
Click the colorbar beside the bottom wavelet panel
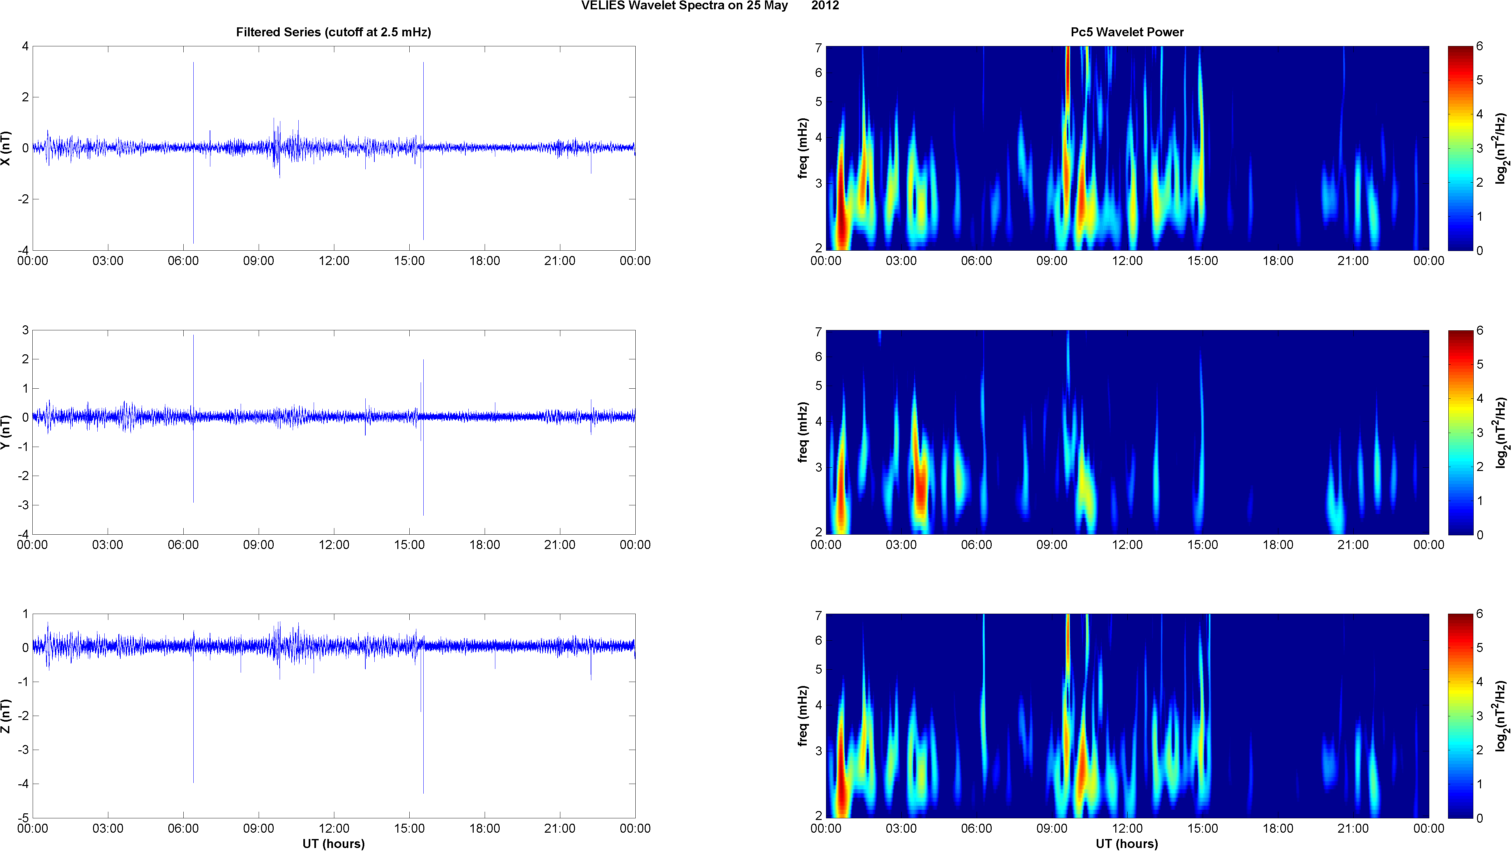point(1460,716)
